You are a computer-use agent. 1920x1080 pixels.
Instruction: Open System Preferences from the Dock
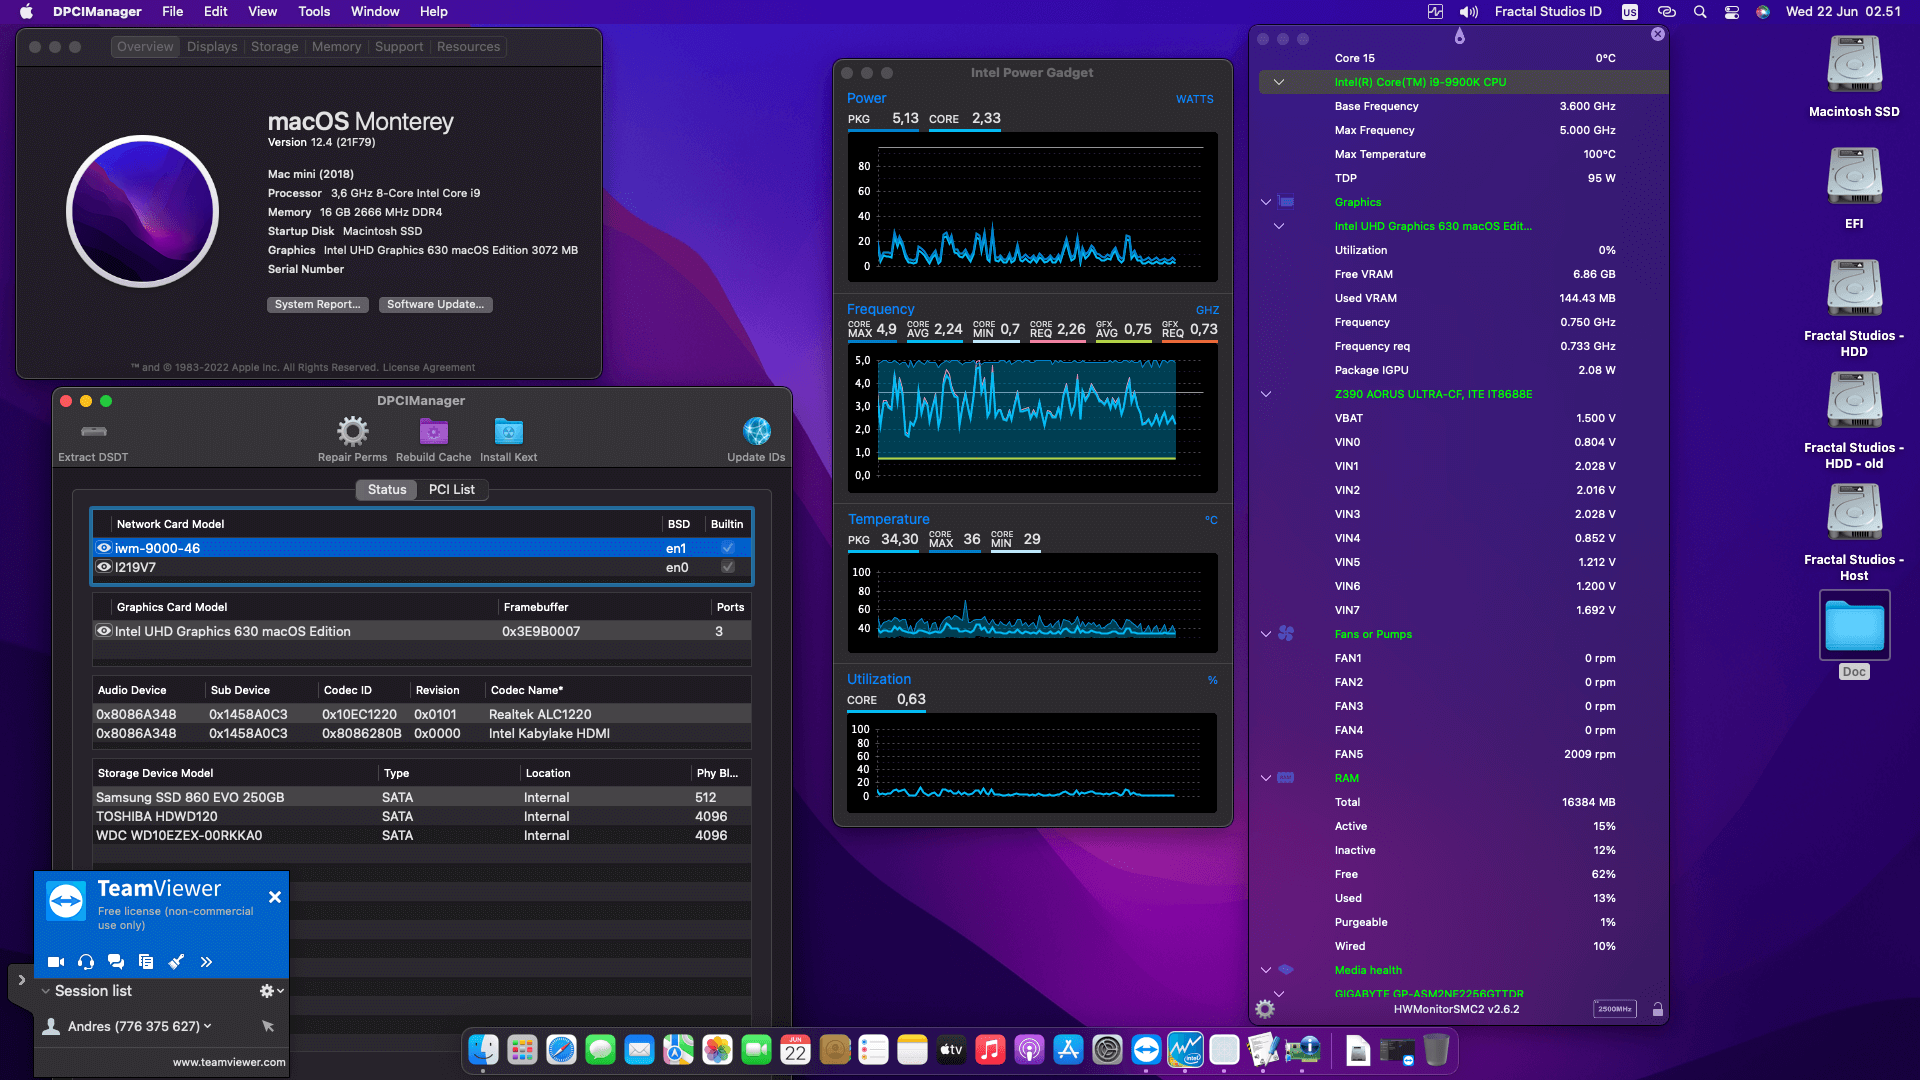[x=1107, y=1050]
